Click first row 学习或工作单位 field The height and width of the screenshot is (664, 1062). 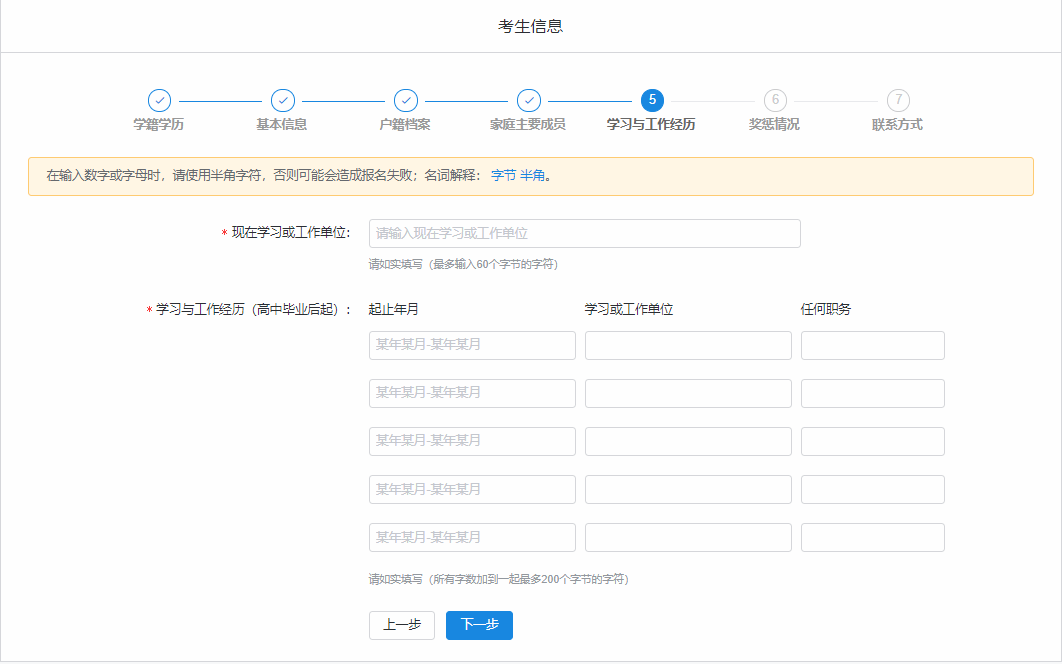688,345
